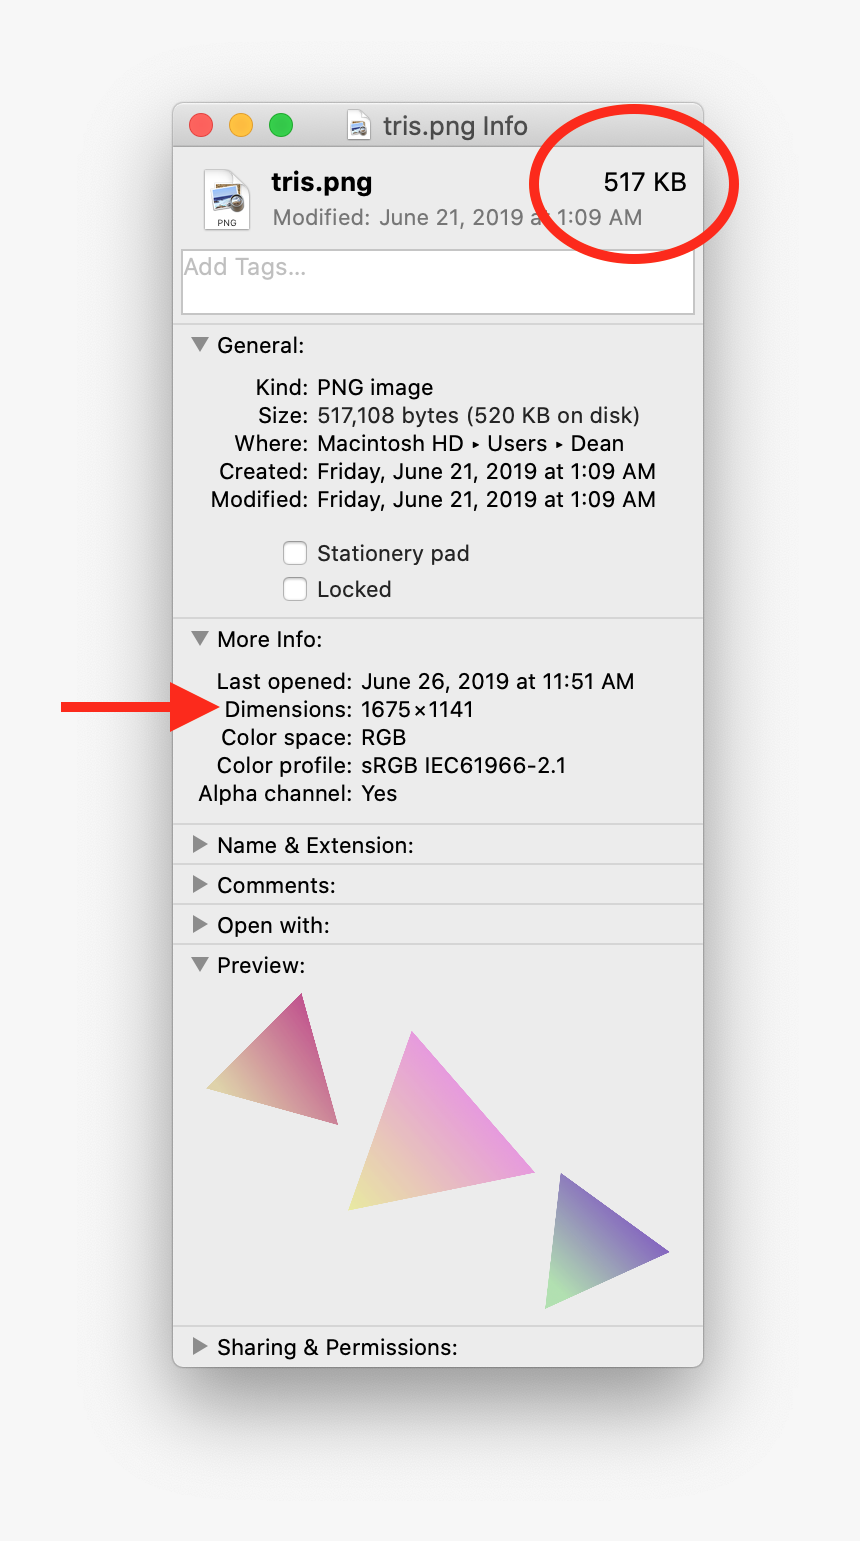The height and width of the screenshot is (1541, 860).
Task: Click the green zoom window button
Action: pyautogui.click(x=281, y=125)
